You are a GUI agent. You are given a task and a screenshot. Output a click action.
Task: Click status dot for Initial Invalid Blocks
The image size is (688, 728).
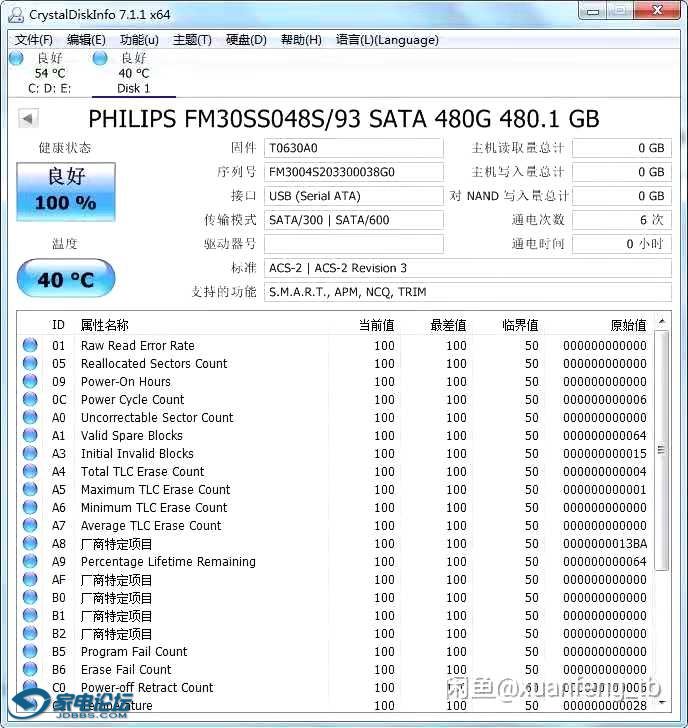[x=30, y=453]
